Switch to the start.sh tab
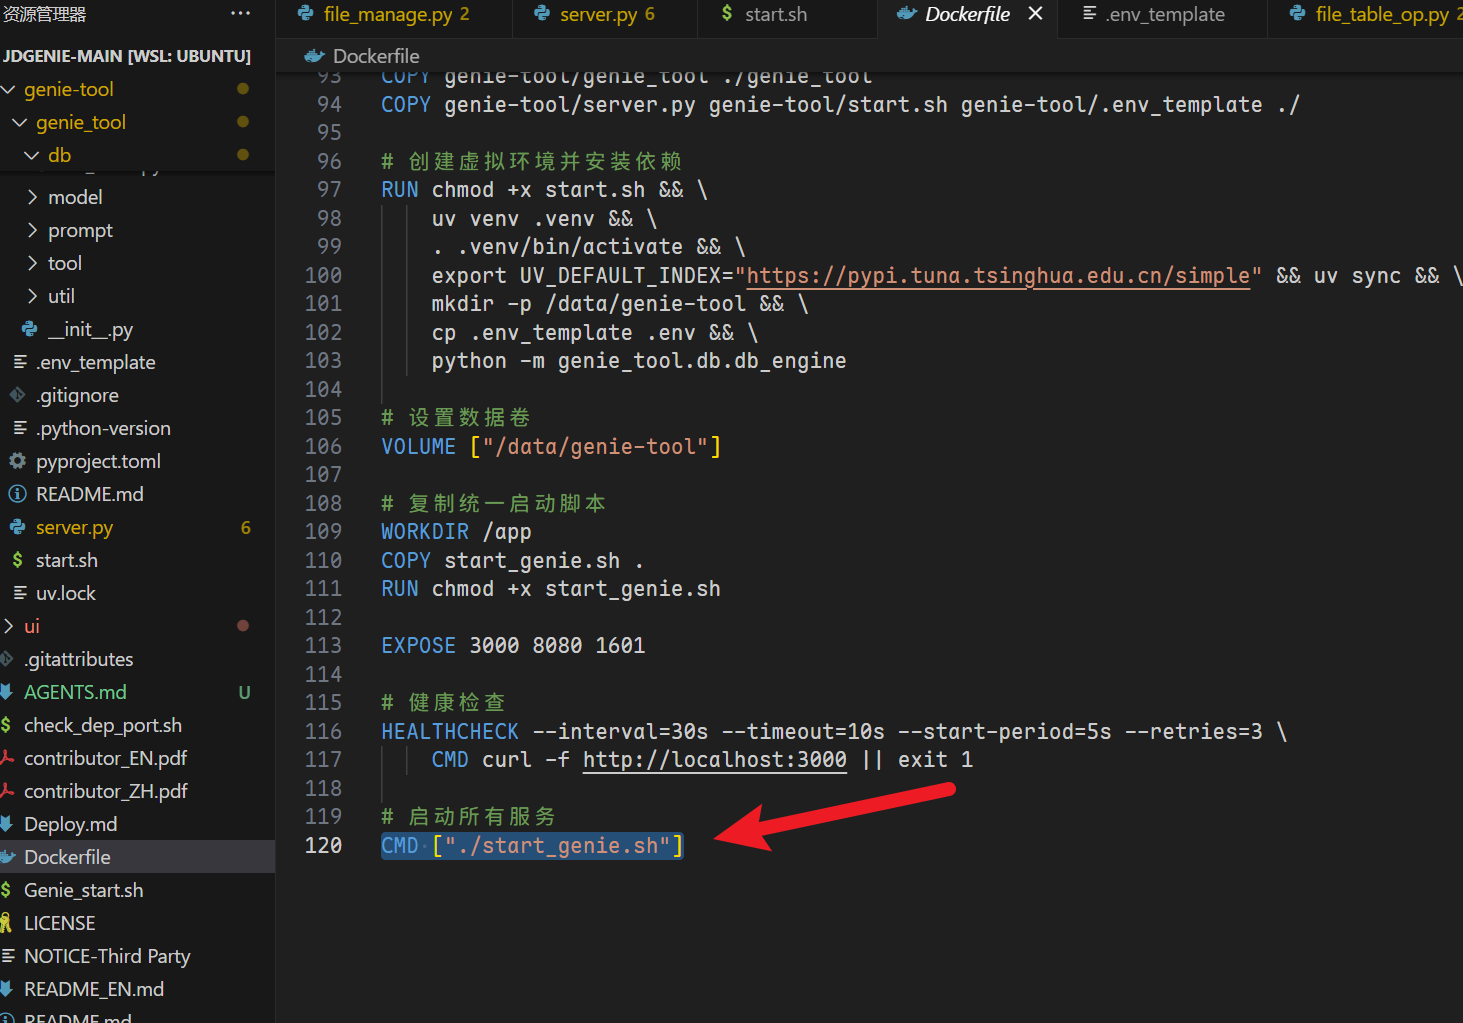This screenshot has height=1023, width=1463. tap(775, 14)
